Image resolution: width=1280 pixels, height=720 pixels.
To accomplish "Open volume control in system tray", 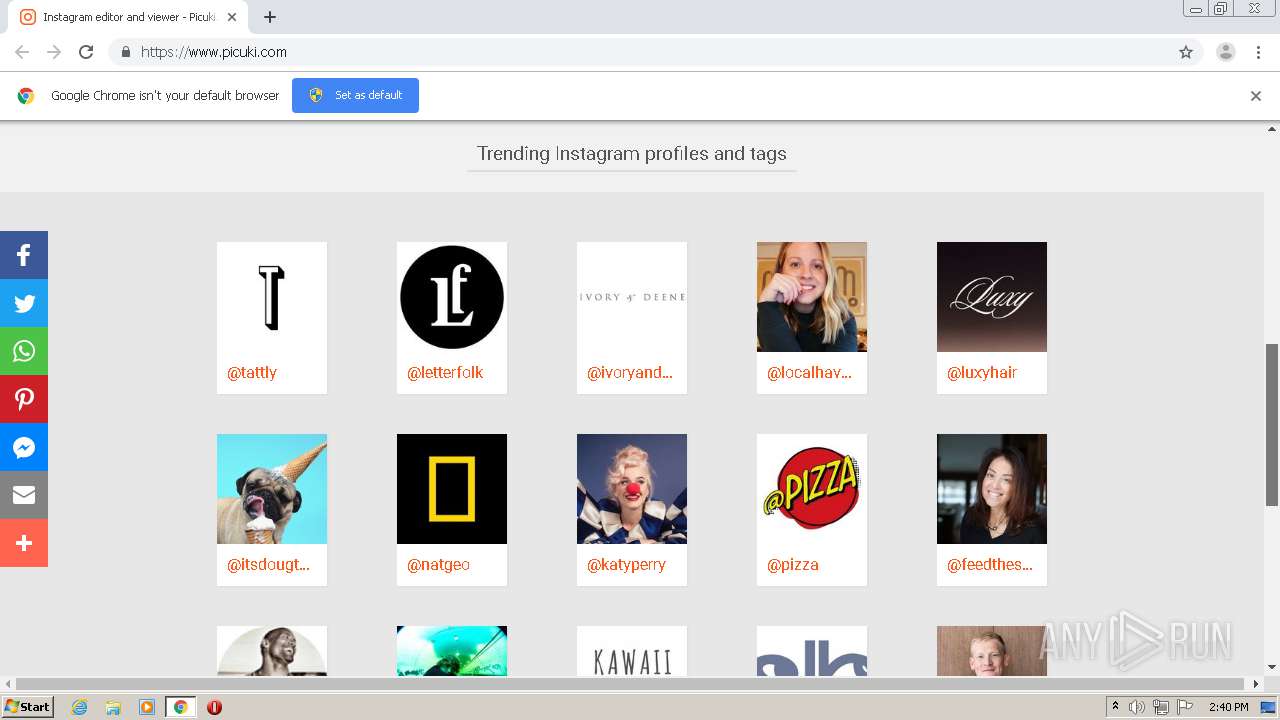I will [x=1137, y=707].
